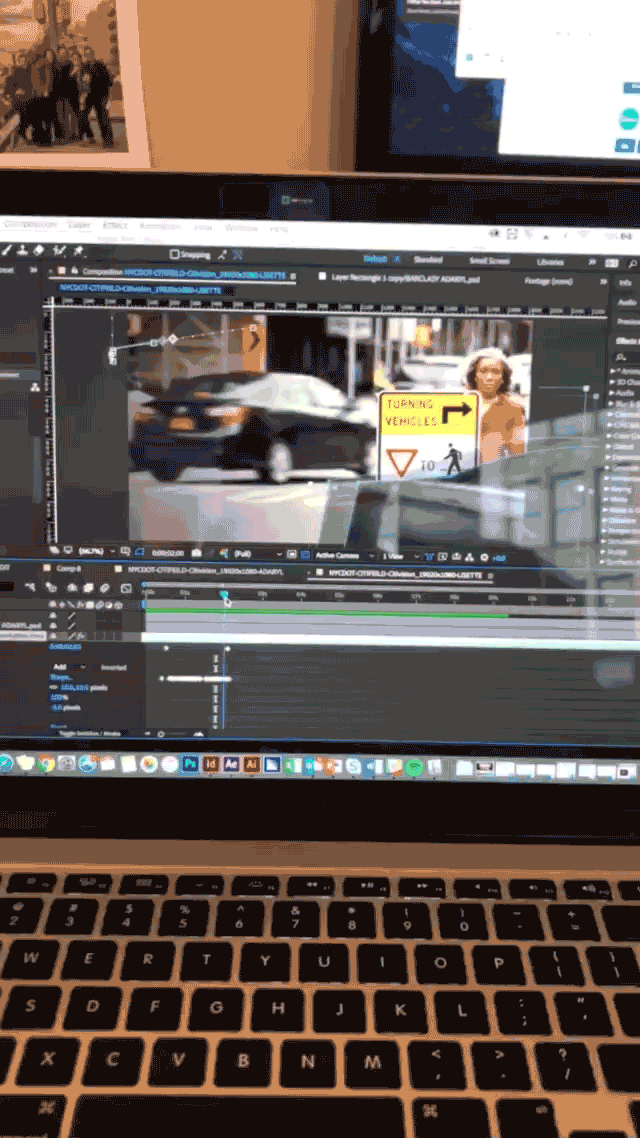
Task: Select the Eraser tool
Action: tap(39, 250)
